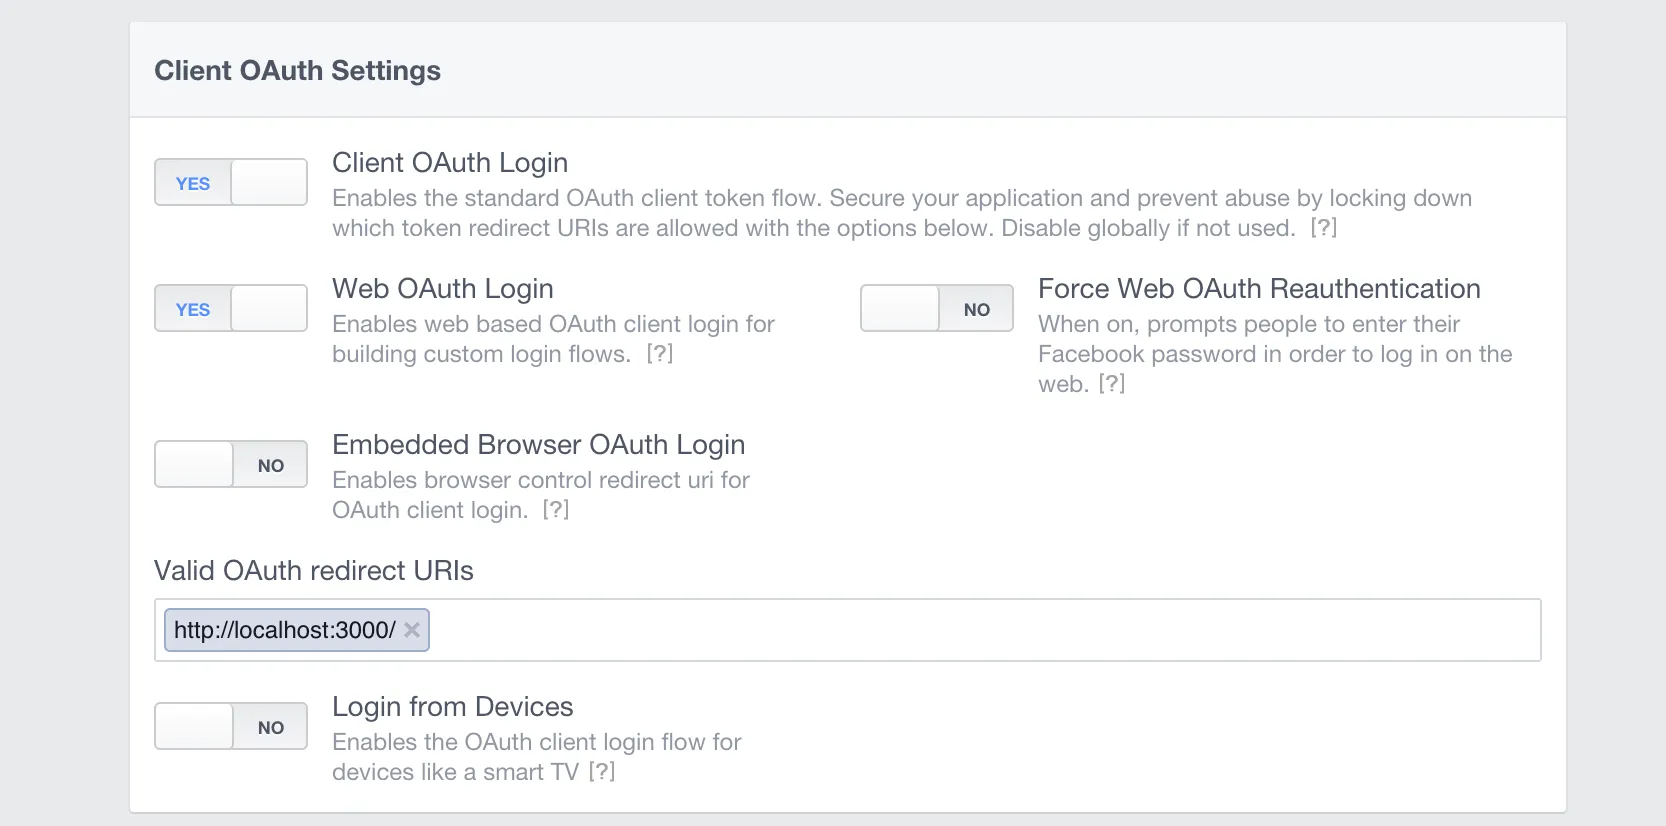The width and height of the screenshot is (1666, 826).
Task: Click the Embedded Browser OAuth Login title
Action: tap(538, 445)
